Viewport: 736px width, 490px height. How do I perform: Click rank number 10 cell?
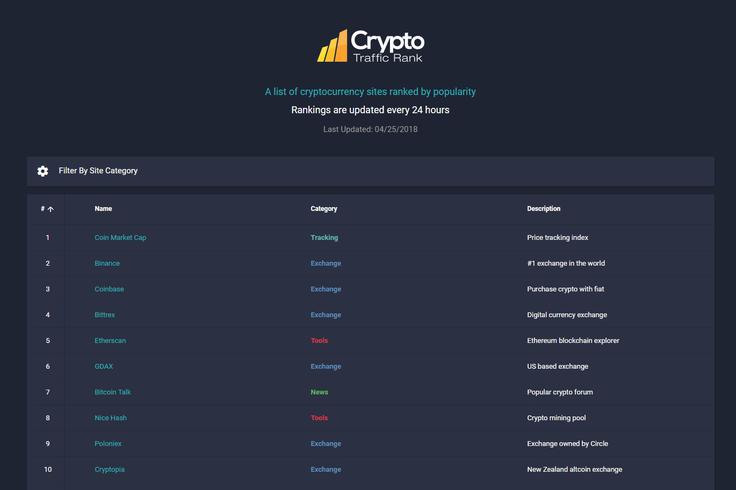click(48, 469)
